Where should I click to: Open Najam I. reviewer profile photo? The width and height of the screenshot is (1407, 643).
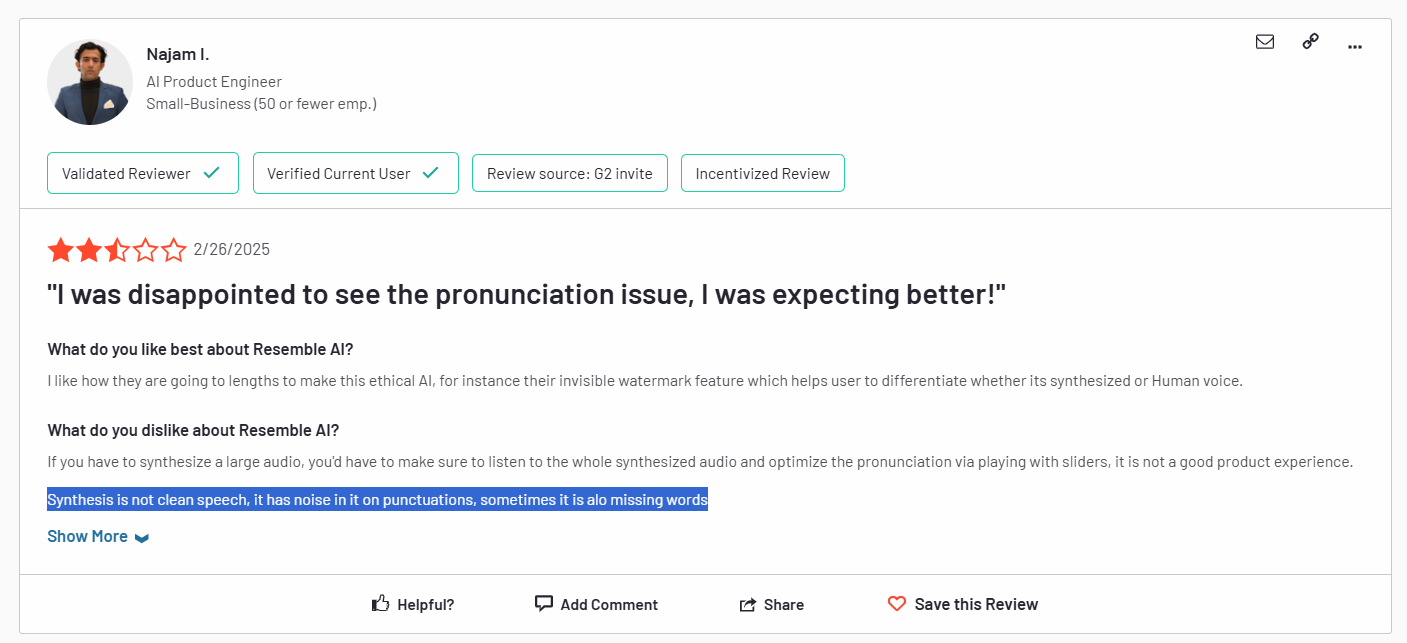tap(90, 82)
